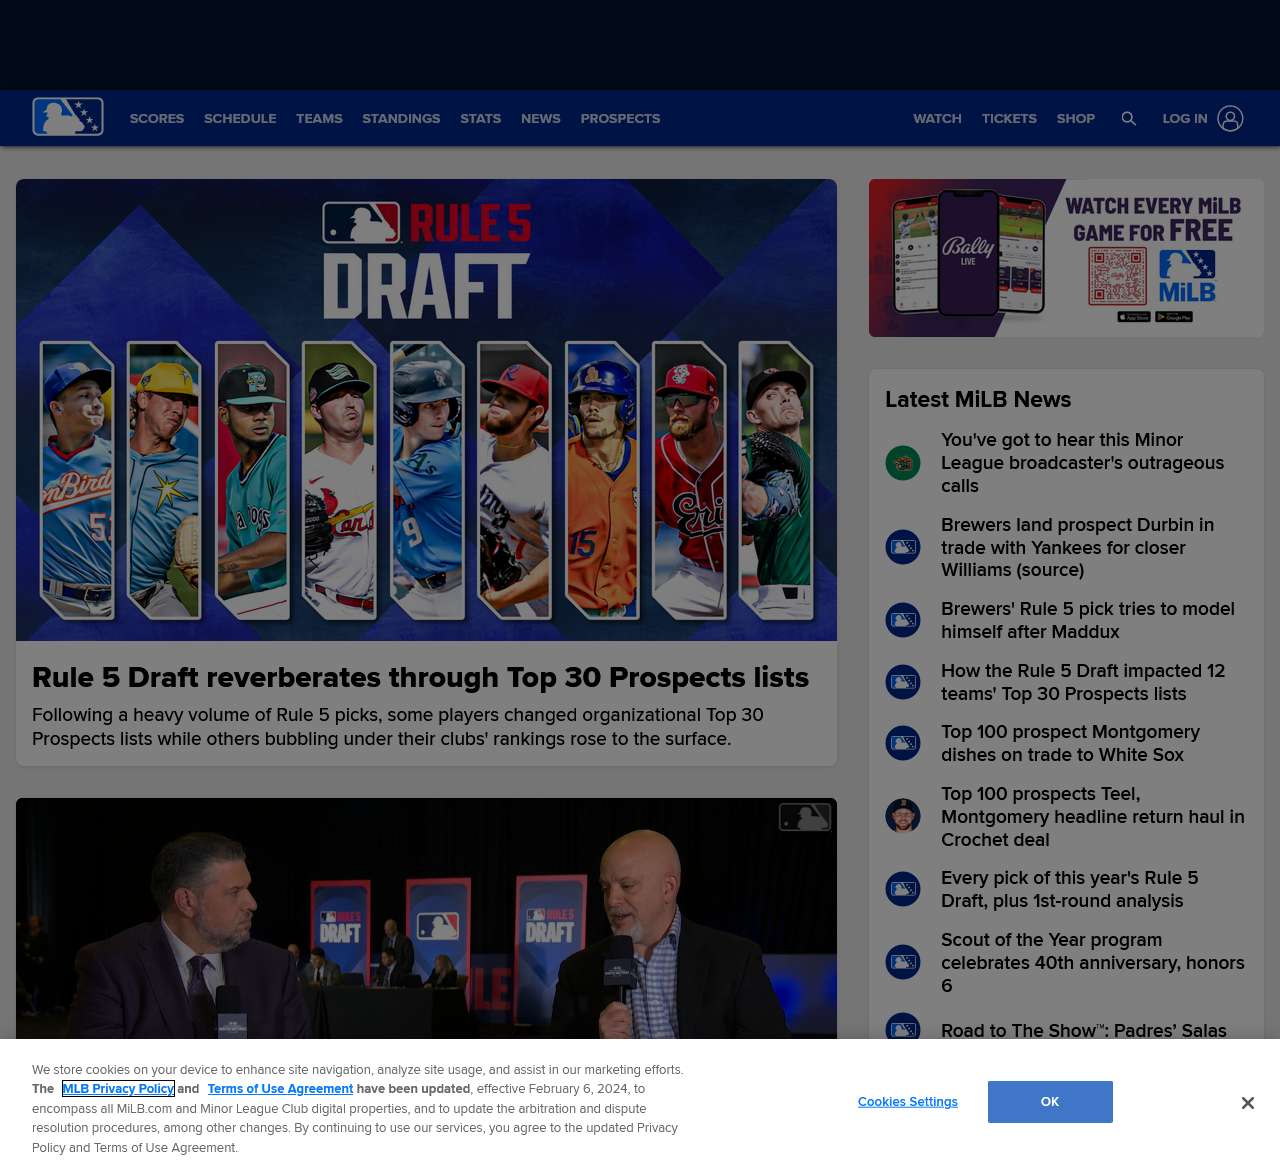1280x1167 pixels.
Task: Go to Tickets in the header
Action: [1009, 118]
